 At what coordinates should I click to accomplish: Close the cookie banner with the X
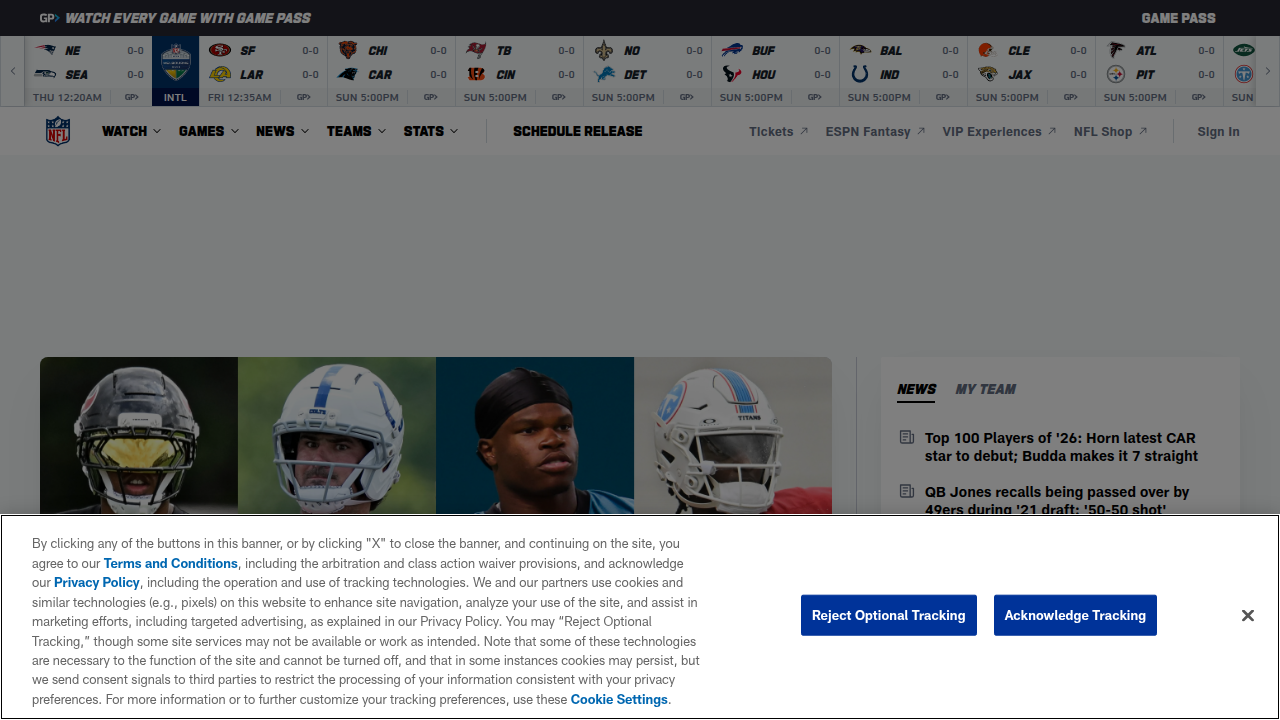click(x=1248, y=616)
